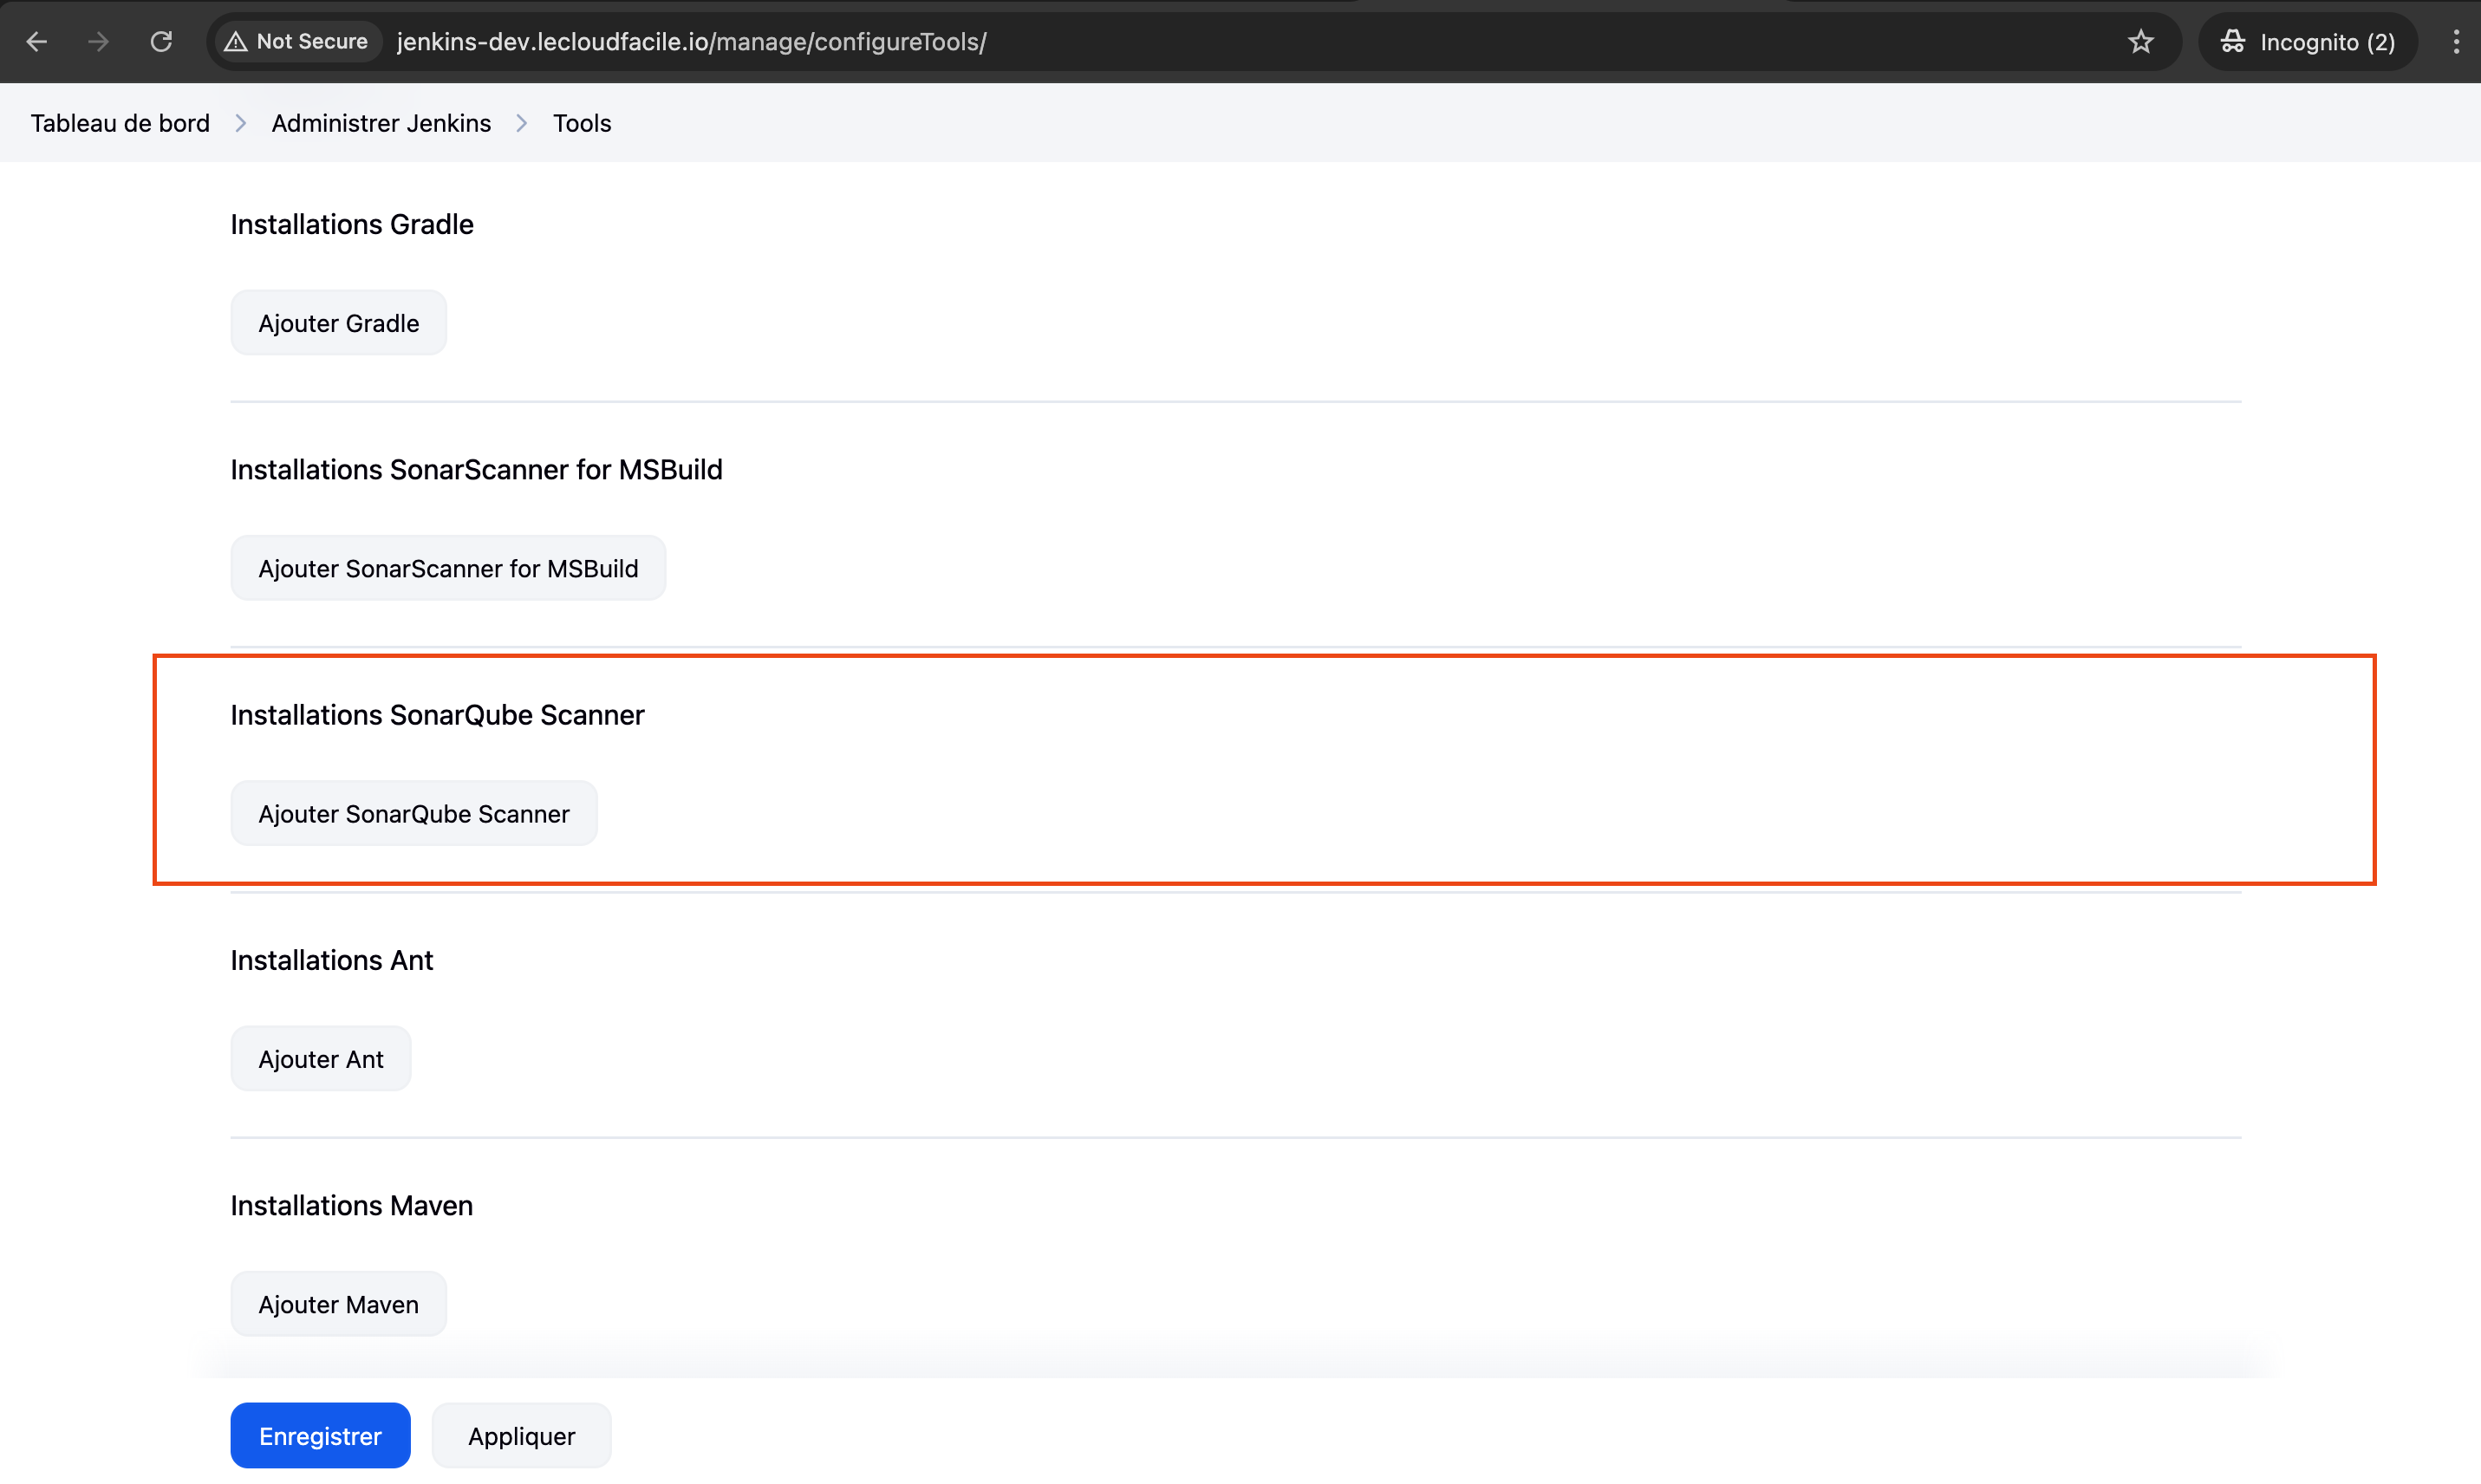Click Ajouter Maven button
Viewport: 2481px width, 1484px height.
tap(338, 1304)
